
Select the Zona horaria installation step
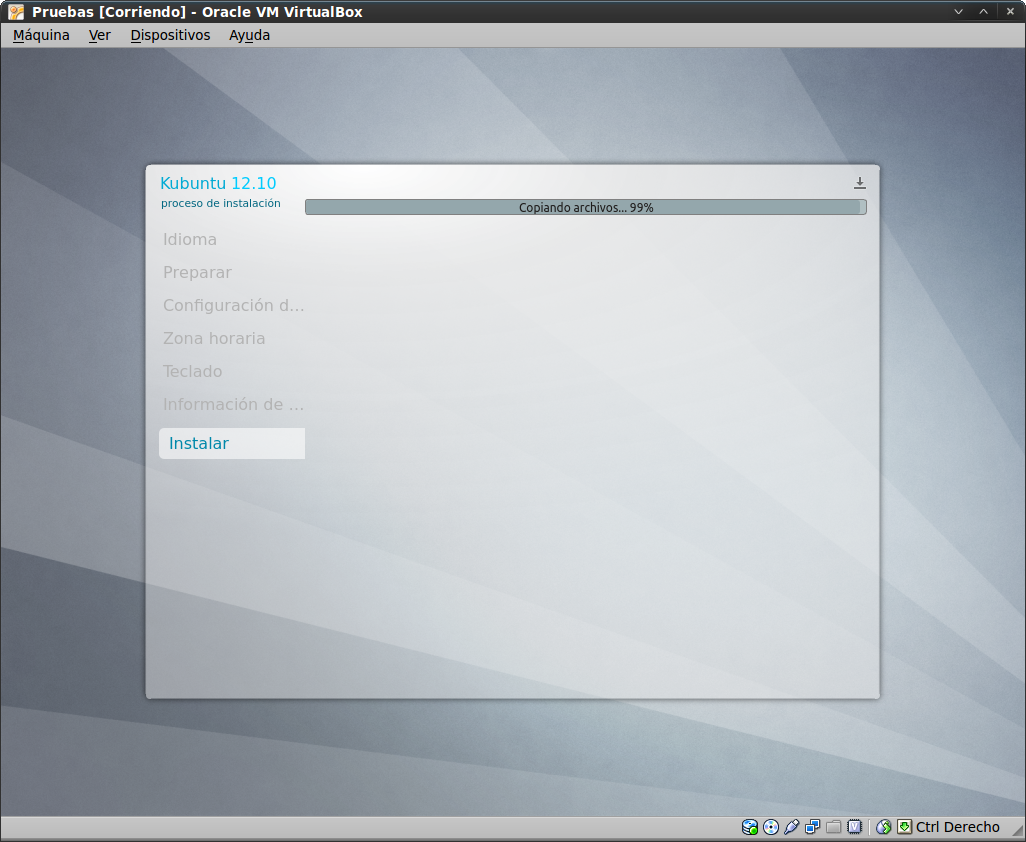tap(214, 338)
